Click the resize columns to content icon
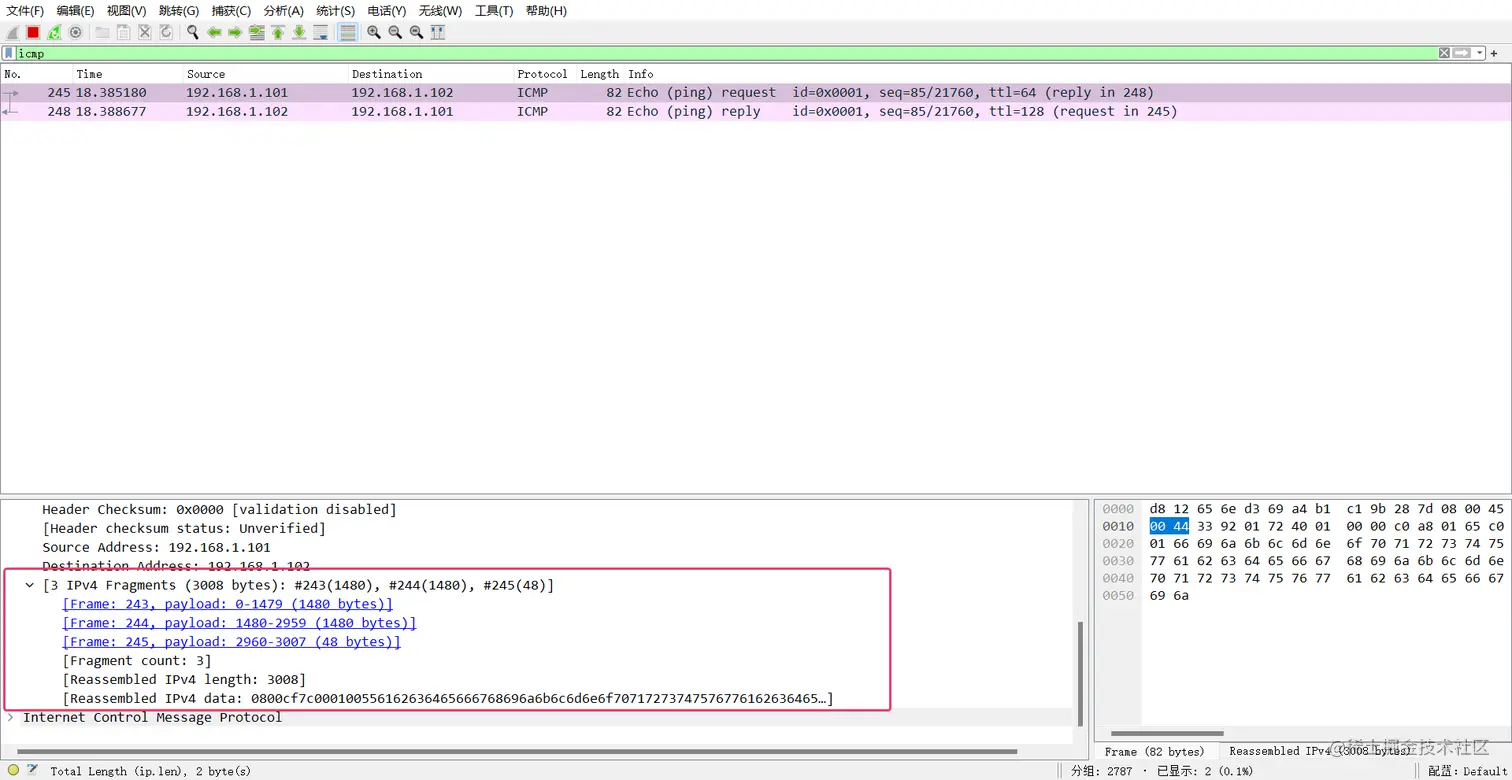The width and height of the screenshot is (1512, 780). pos(438,32)
